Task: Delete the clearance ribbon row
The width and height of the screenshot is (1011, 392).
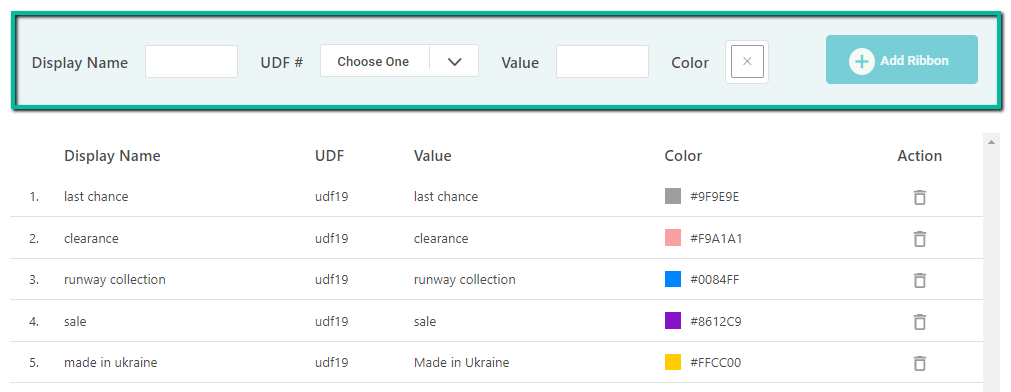Action: 920,239
